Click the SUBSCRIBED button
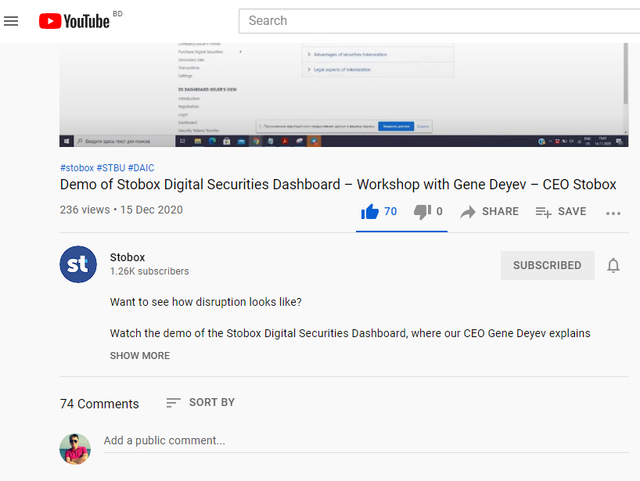This screenshot has height=481, width=640. point(547,265)
